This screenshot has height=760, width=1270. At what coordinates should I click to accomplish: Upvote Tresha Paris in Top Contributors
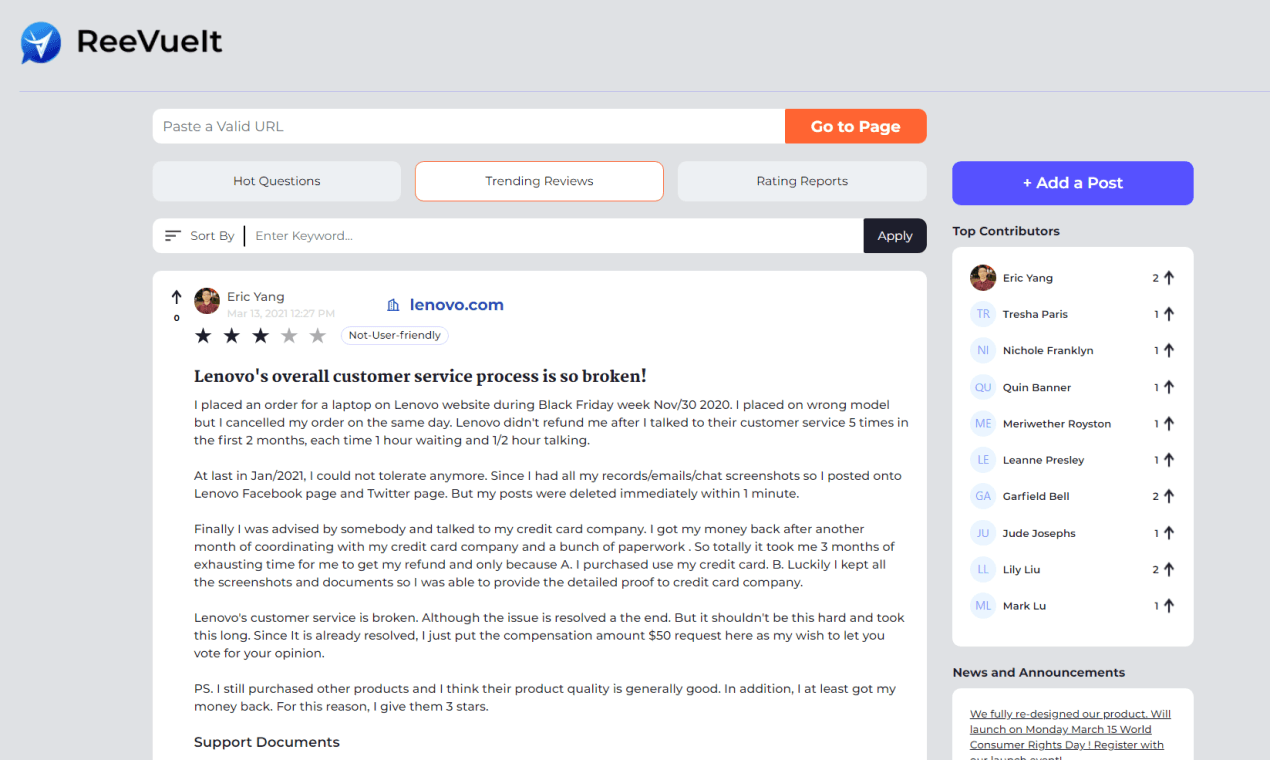pyautogui.click(x=1169, y=314)
